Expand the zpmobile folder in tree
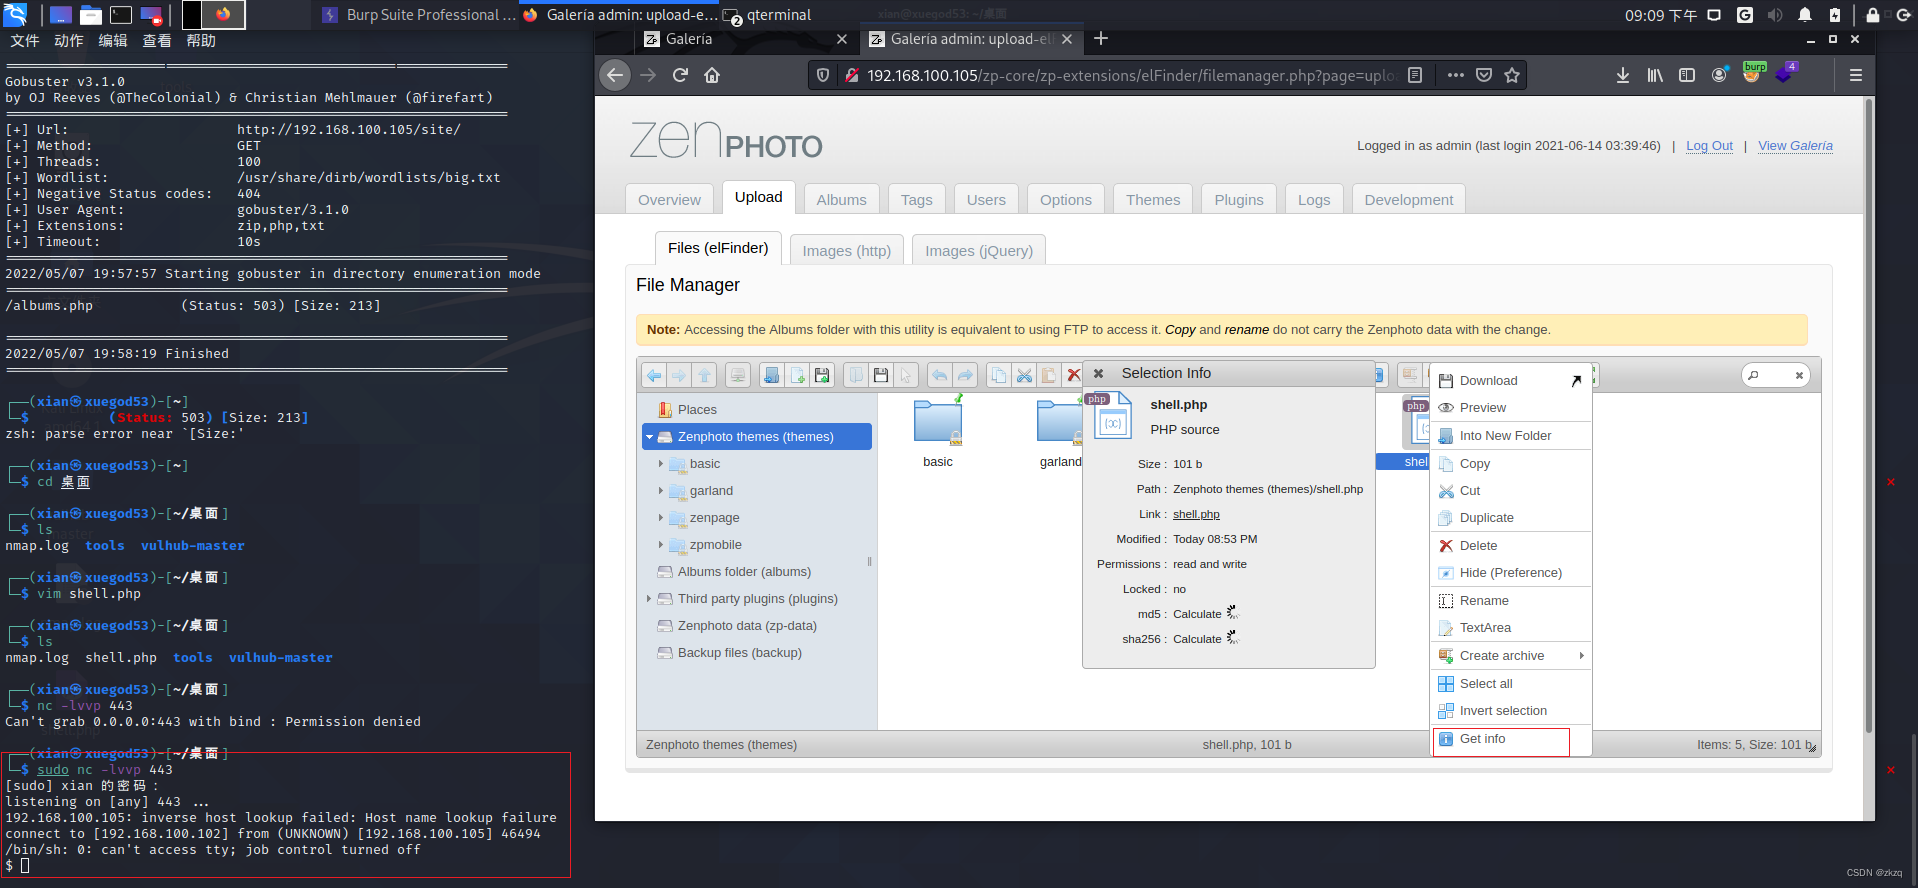Viewport: 1918px width, 888px height. 661,545
